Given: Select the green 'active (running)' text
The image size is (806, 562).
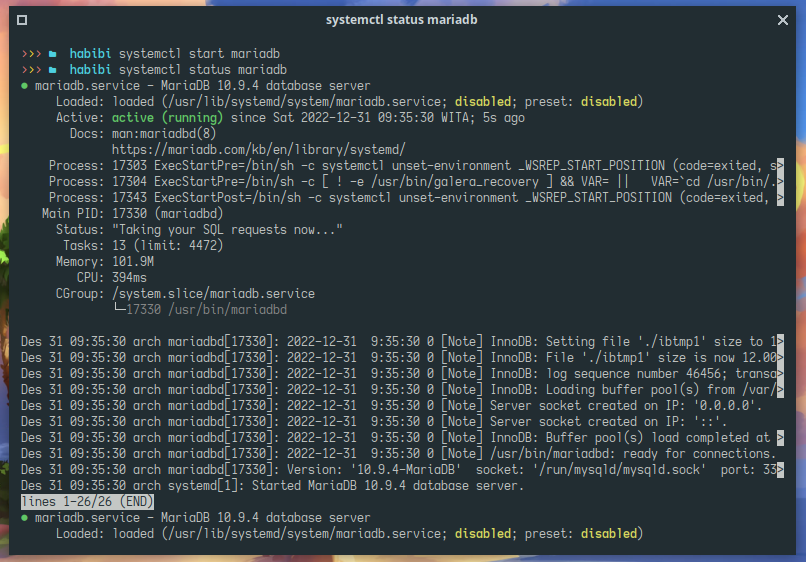Looking at the screenshot, I should click(x=168, y=118).
